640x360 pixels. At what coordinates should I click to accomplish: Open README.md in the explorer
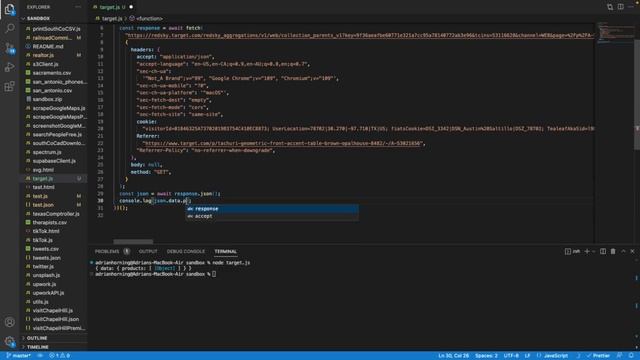point(48,46)
